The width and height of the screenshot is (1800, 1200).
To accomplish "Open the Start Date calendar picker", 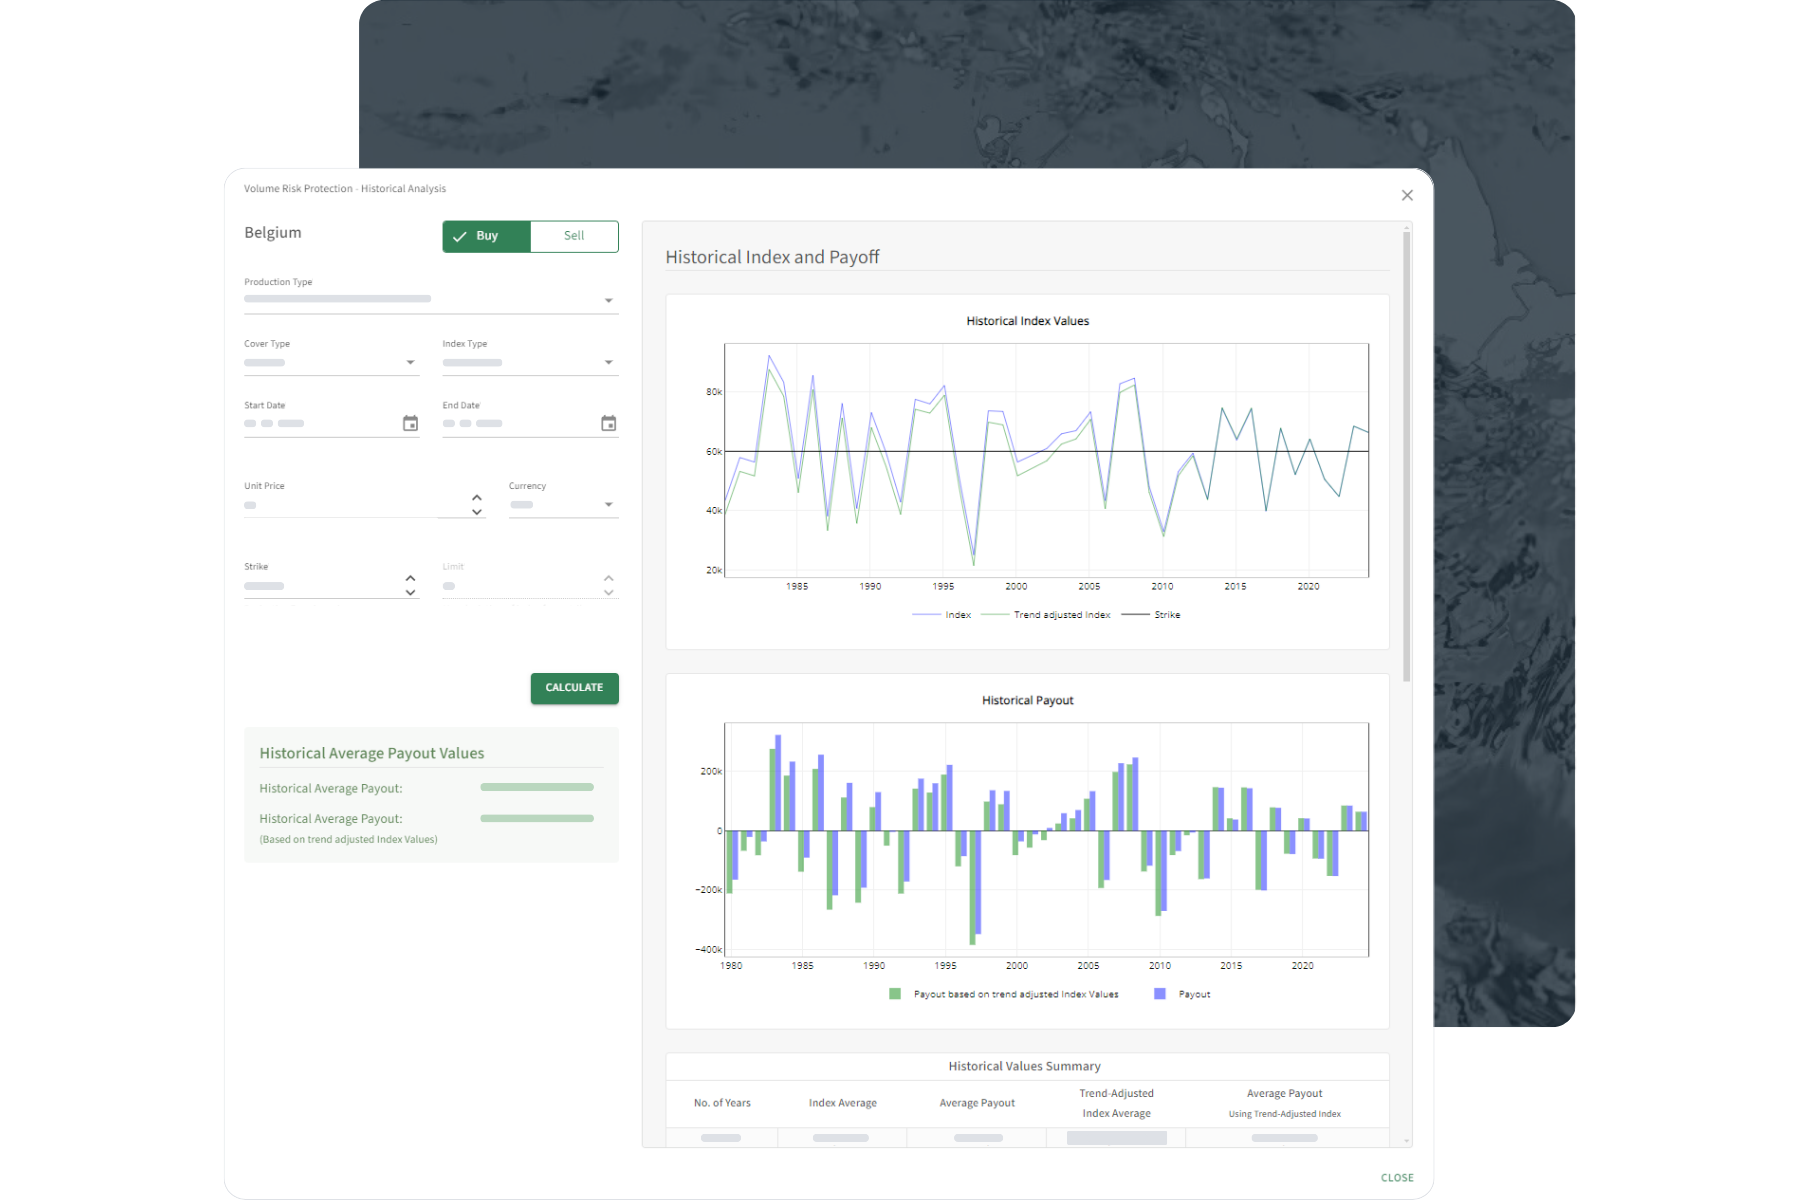I will 410,423.
